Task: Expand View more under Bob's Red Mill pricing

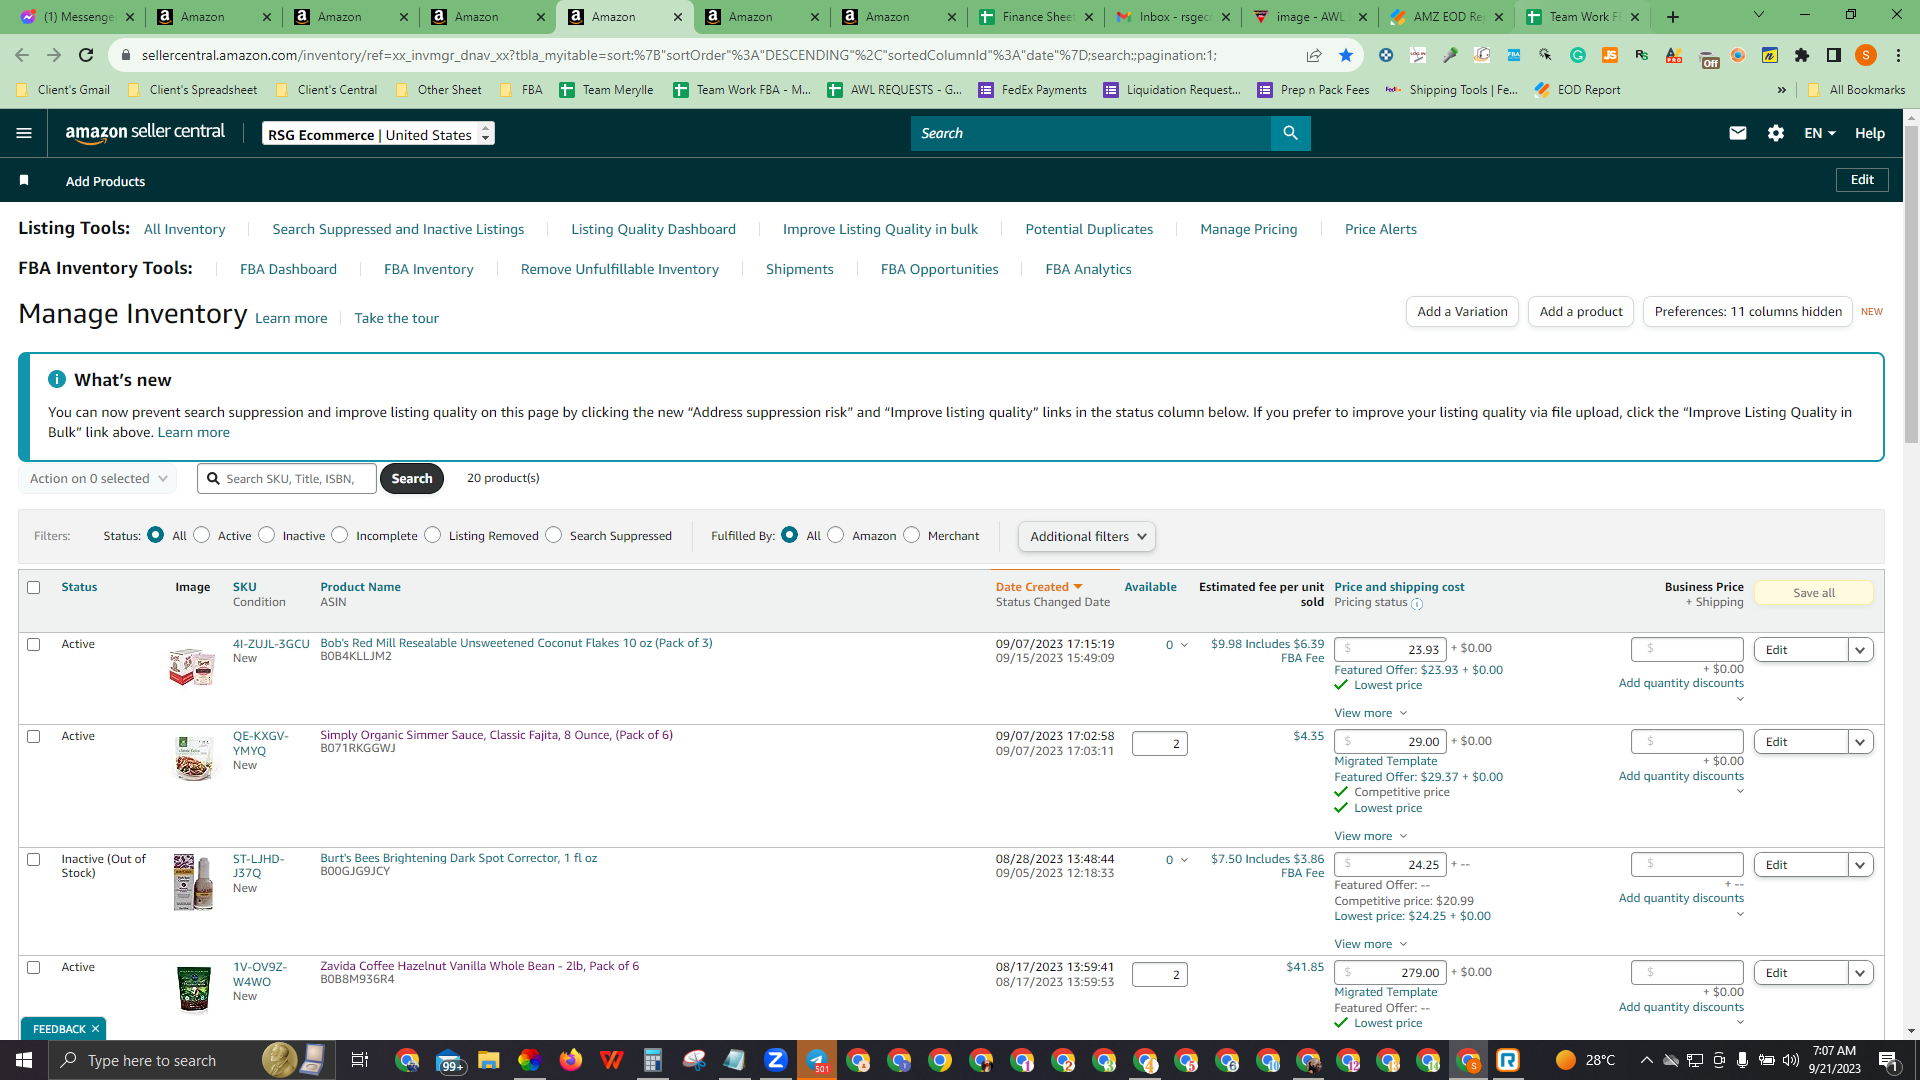Action: [1370, 713]
